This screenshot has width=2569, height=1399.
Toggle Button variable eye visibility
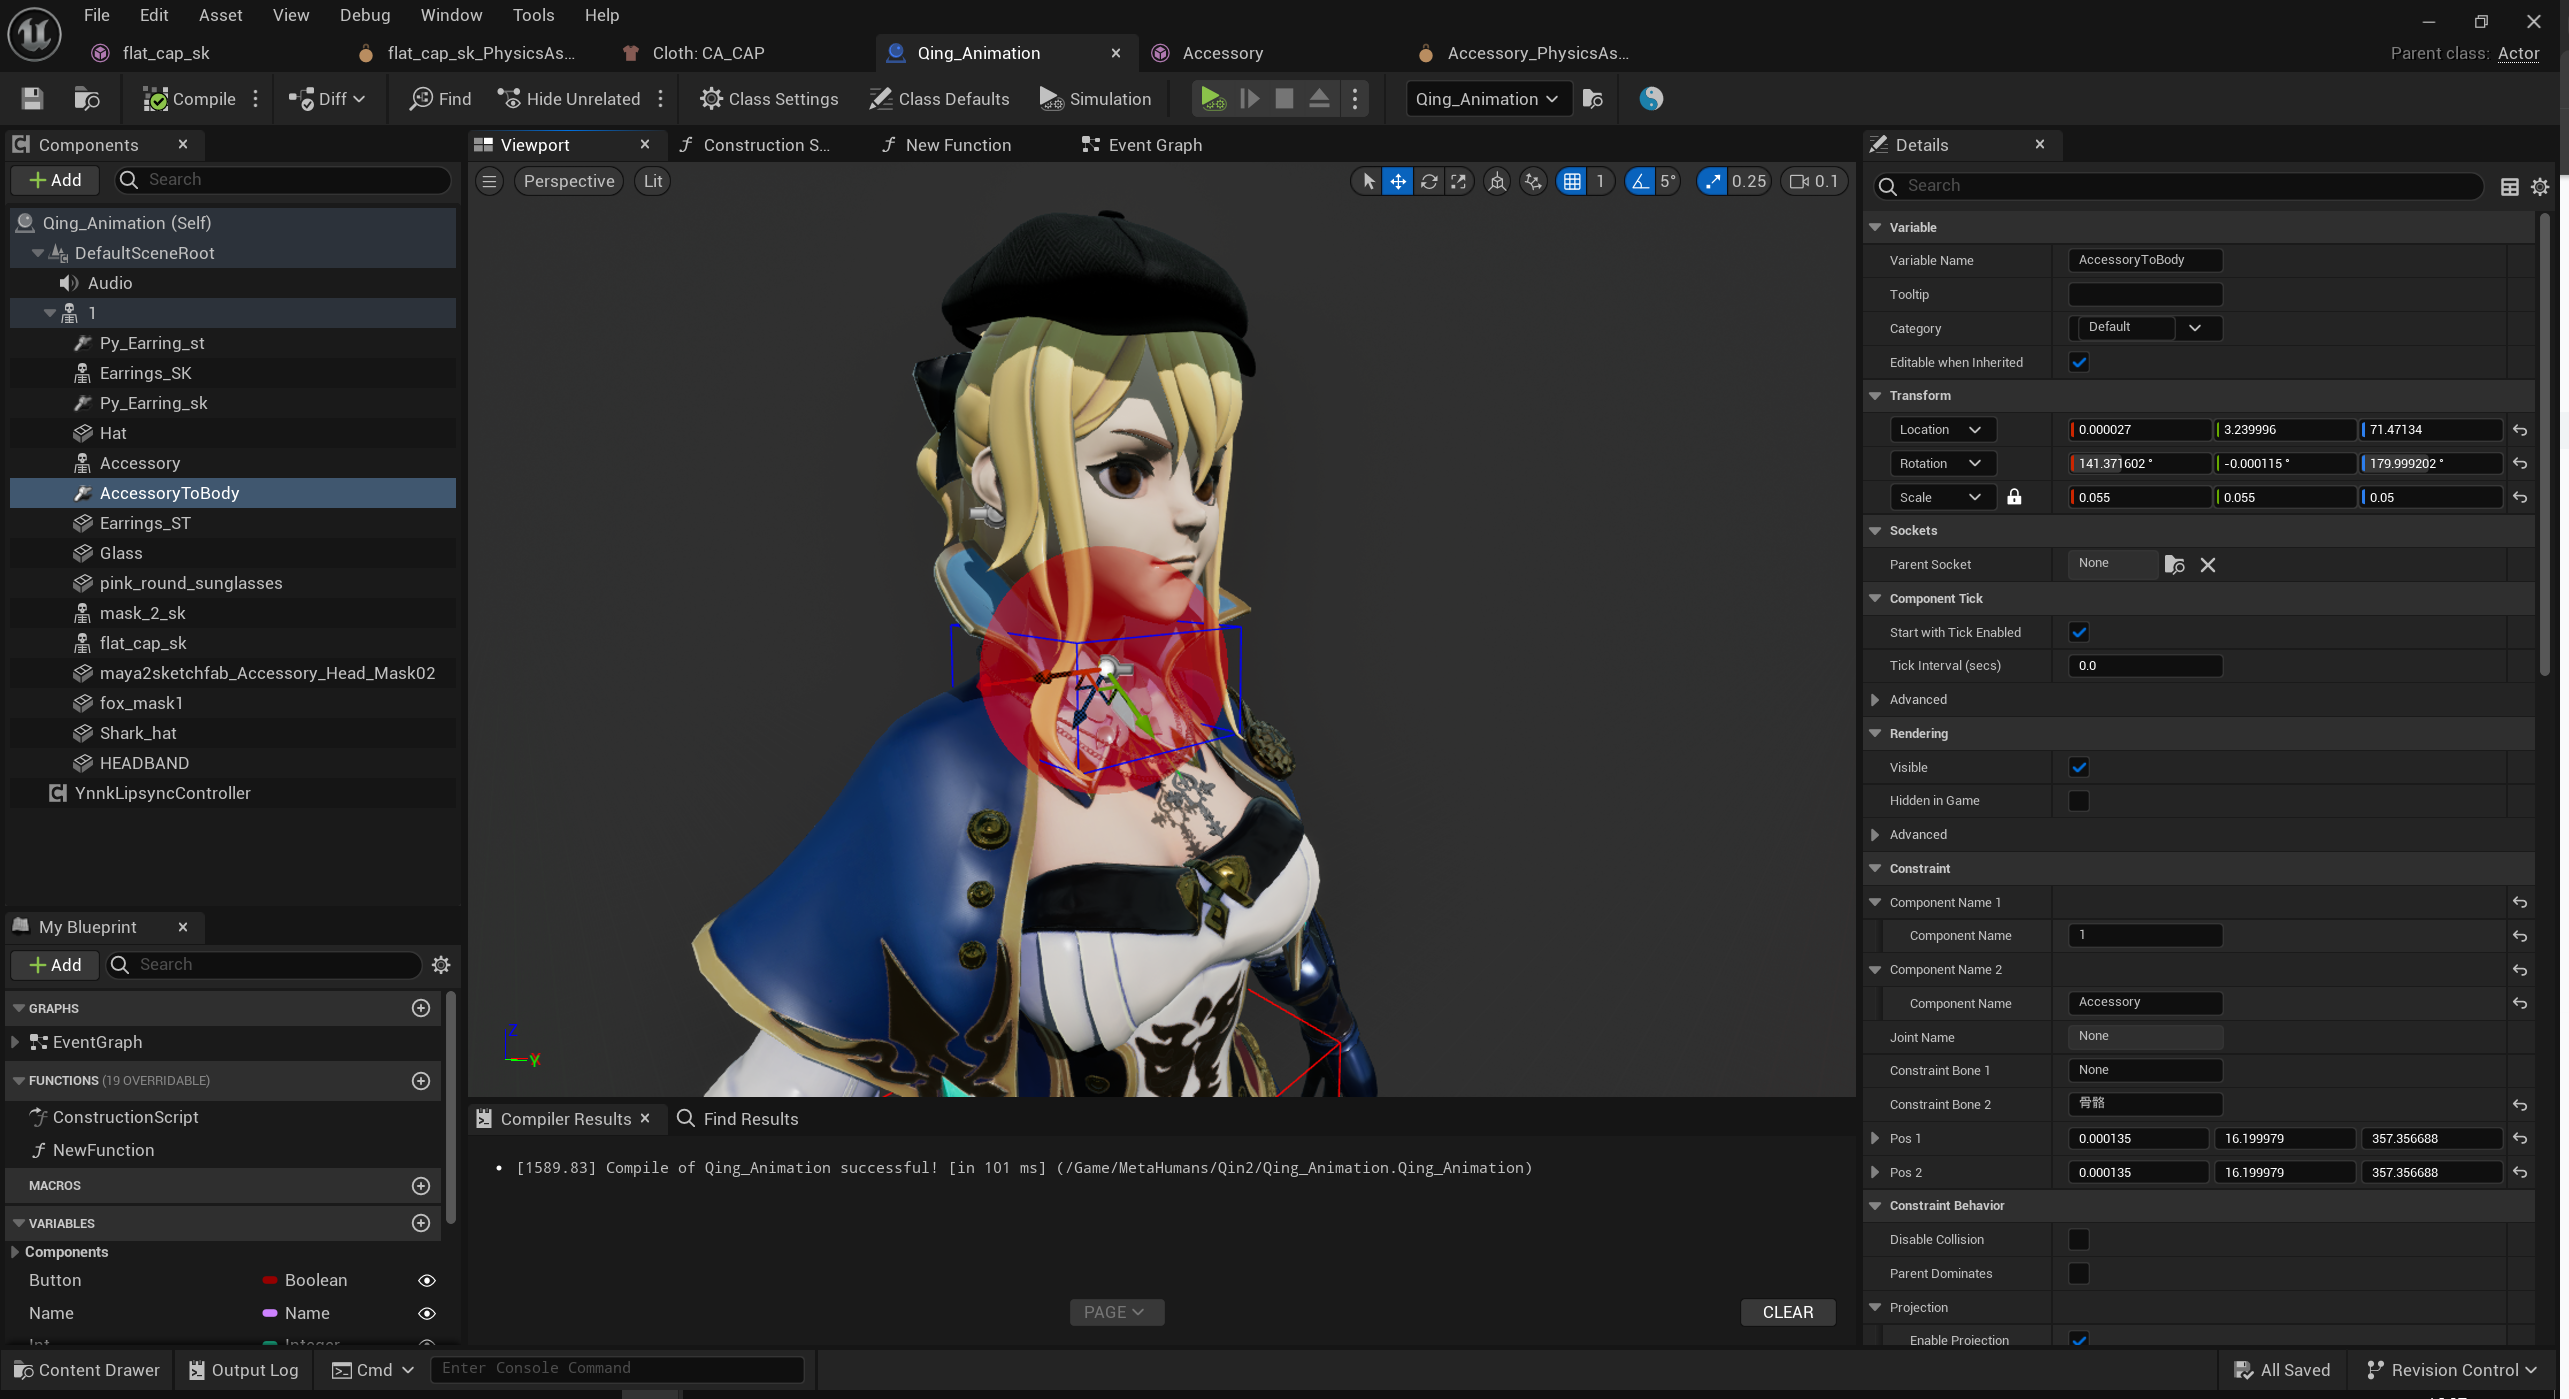(427, 1280)
